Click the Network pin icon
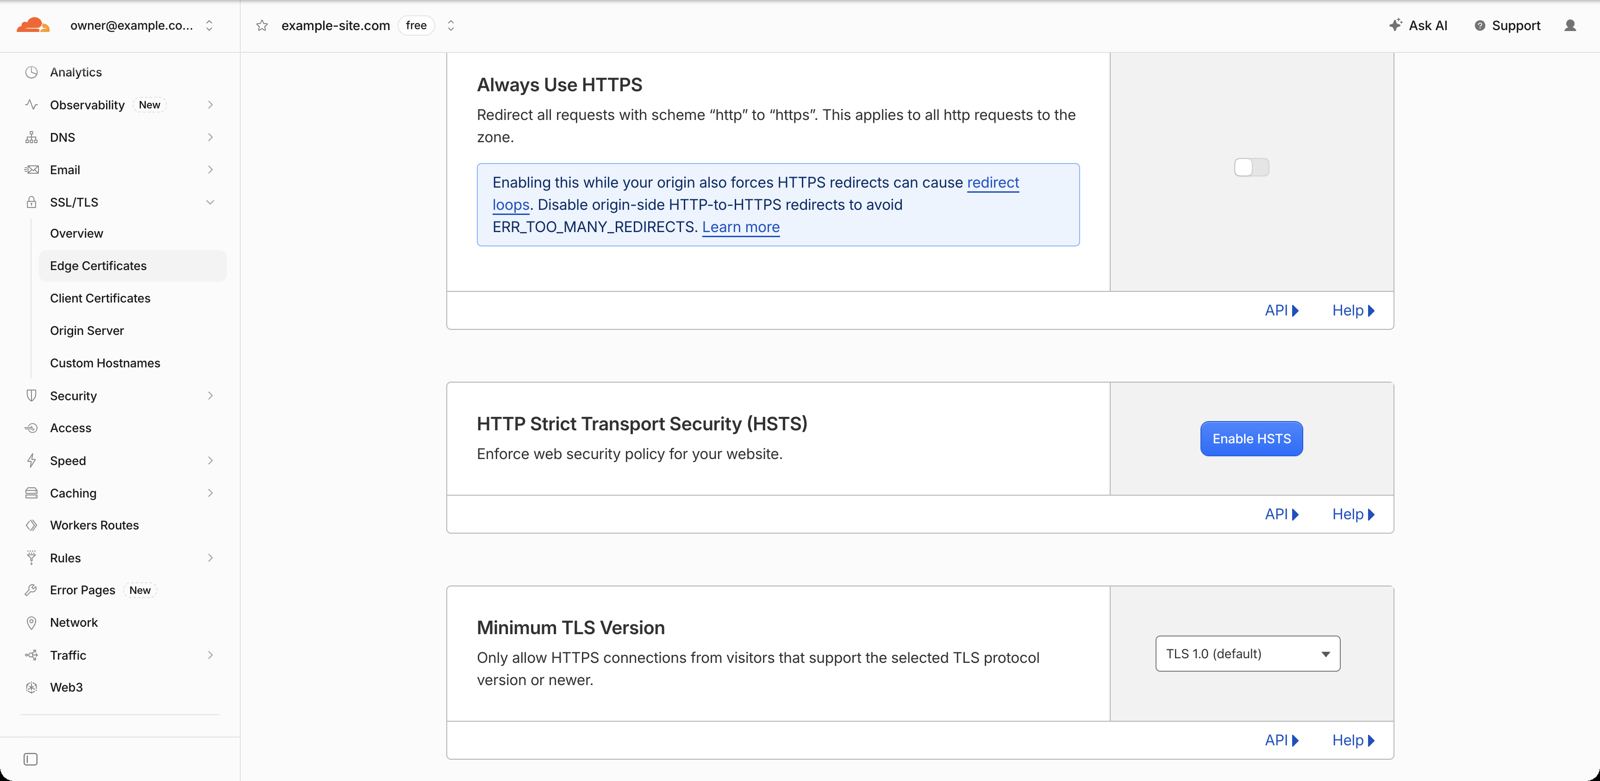Viewport: 1600px width, 781px height. click(x=32, y=622)
